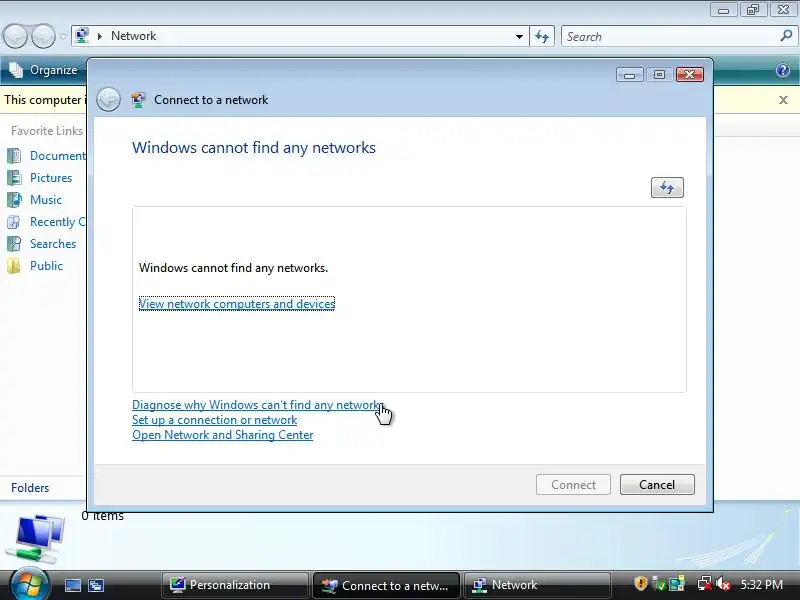
Task: Dismiss the information bar with X
Action: [x=783, y=100]
